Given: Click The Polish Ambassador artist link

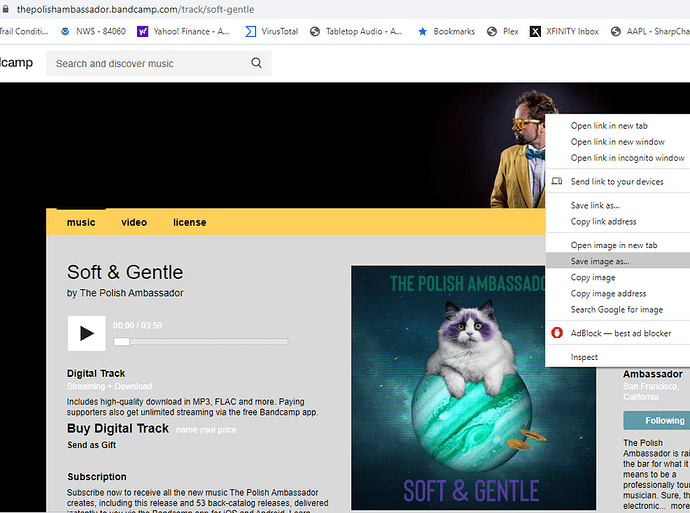Looking at the screenshot, I should tap(131, 293).
